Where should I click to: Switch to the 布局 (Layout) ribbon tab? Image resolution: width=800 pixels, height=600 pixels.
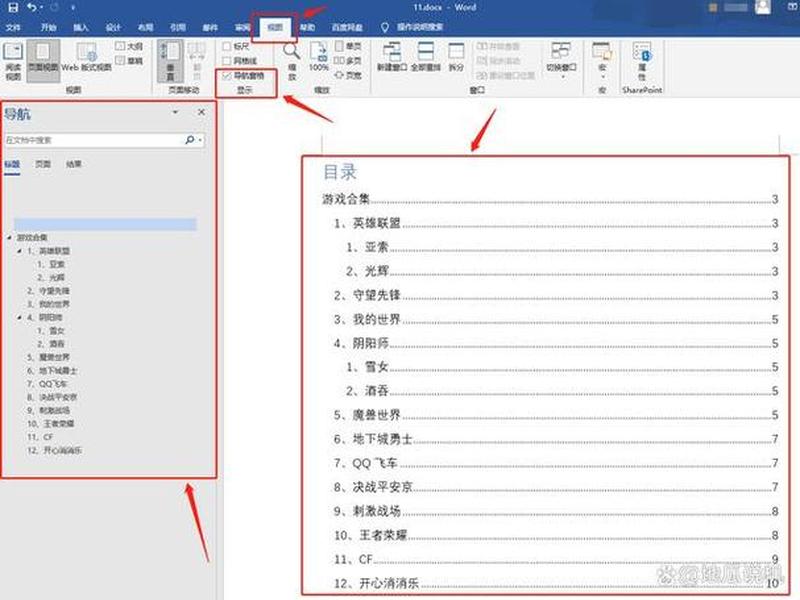[145, 27]
